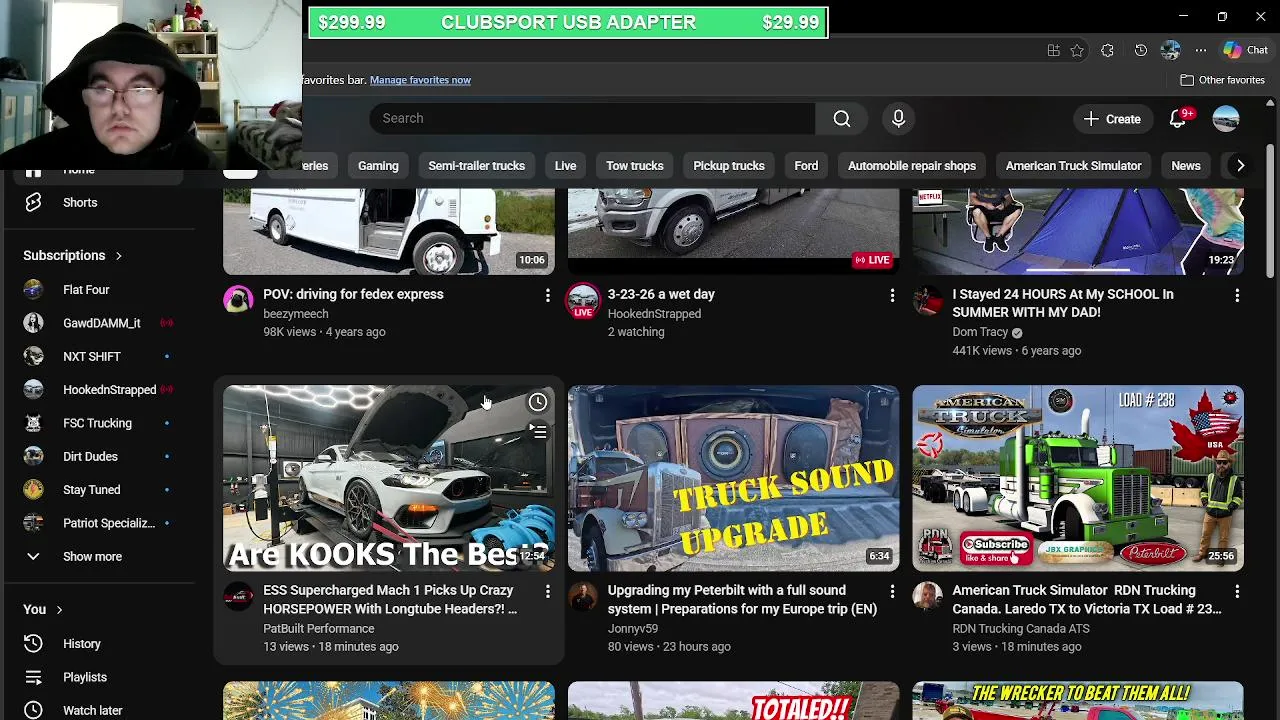Select the News chip
This screenshot has width=1280, height=720.
click(1185, 166)
